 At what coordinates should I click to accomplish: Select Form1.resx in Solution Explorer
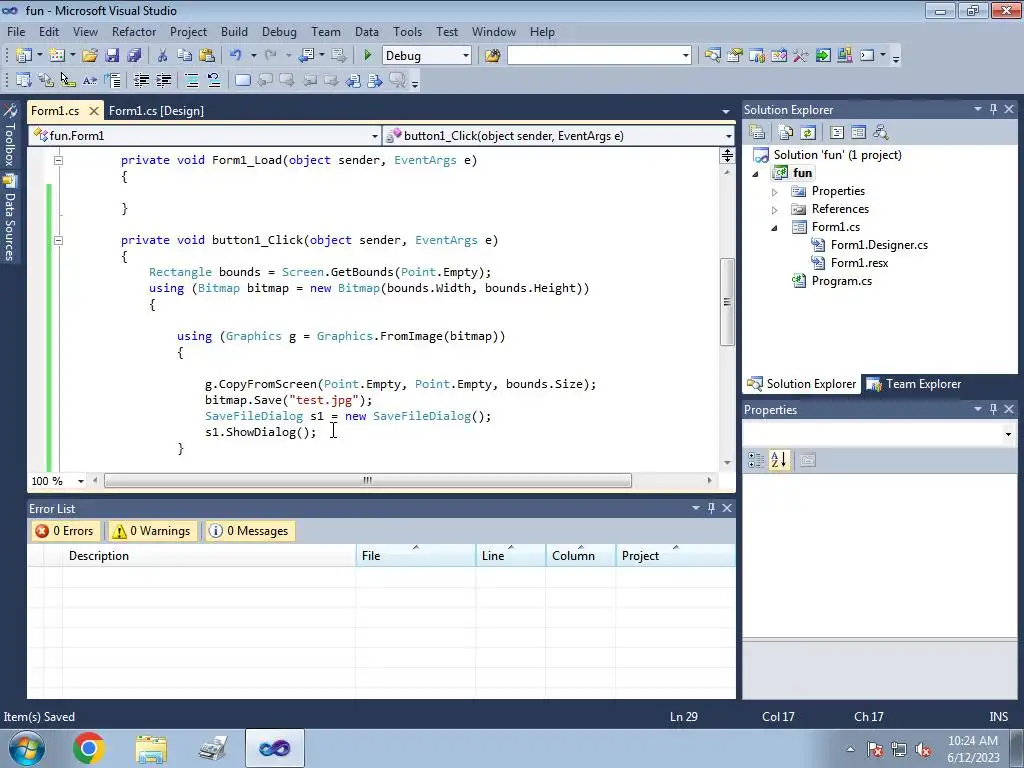click(x=859, y=263)
